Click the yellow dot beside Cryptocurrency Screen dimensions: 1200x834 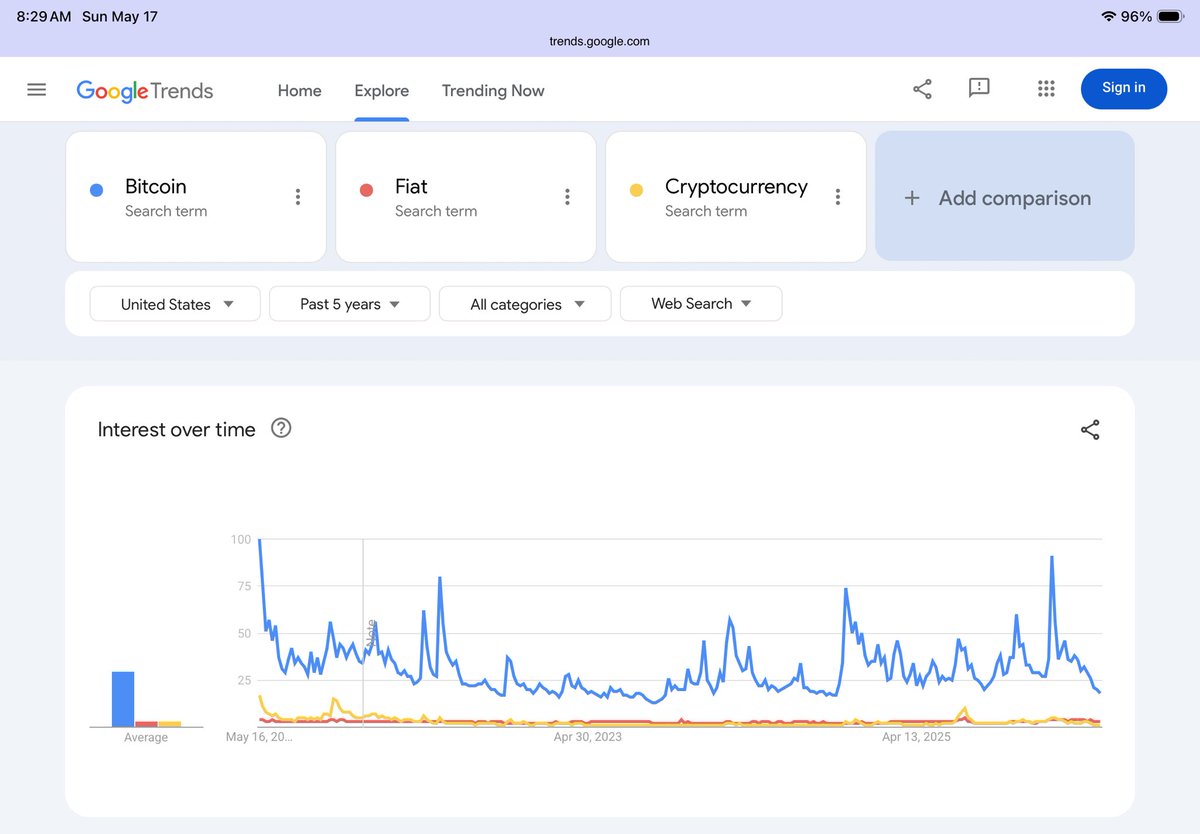coord(636,190)
